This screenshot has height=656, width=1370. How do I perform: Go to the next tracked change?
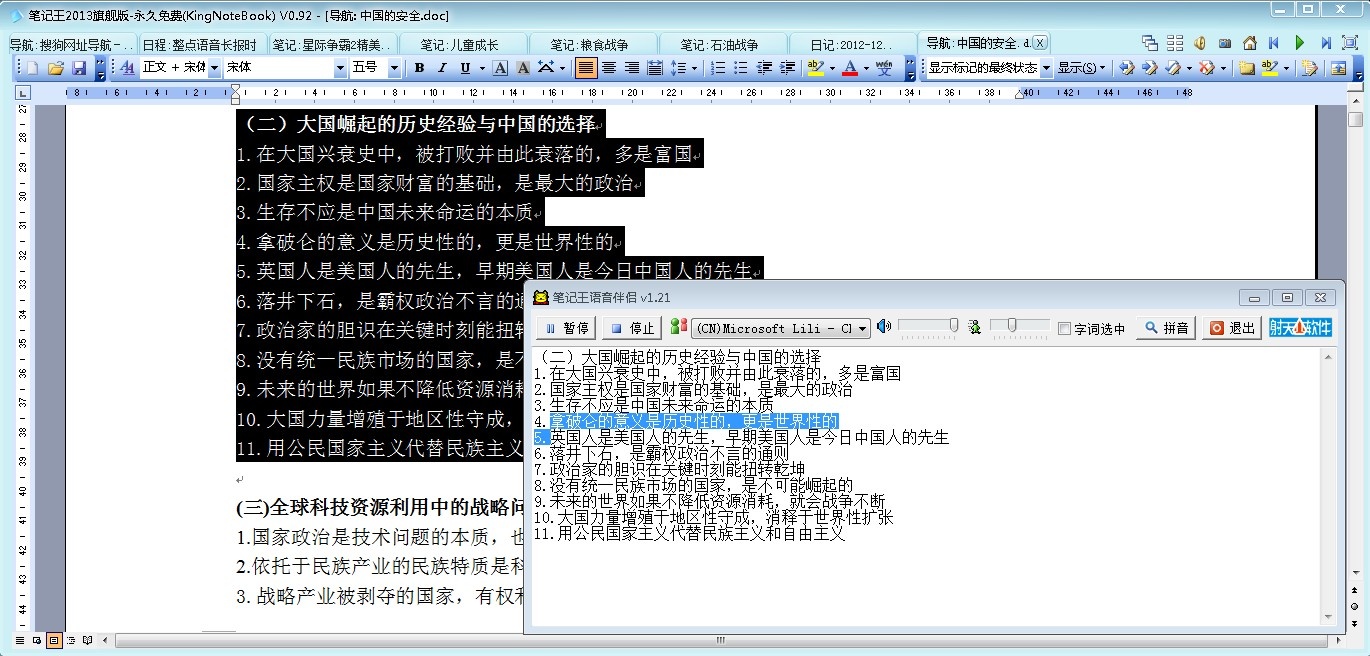(x=1150, y=68)
